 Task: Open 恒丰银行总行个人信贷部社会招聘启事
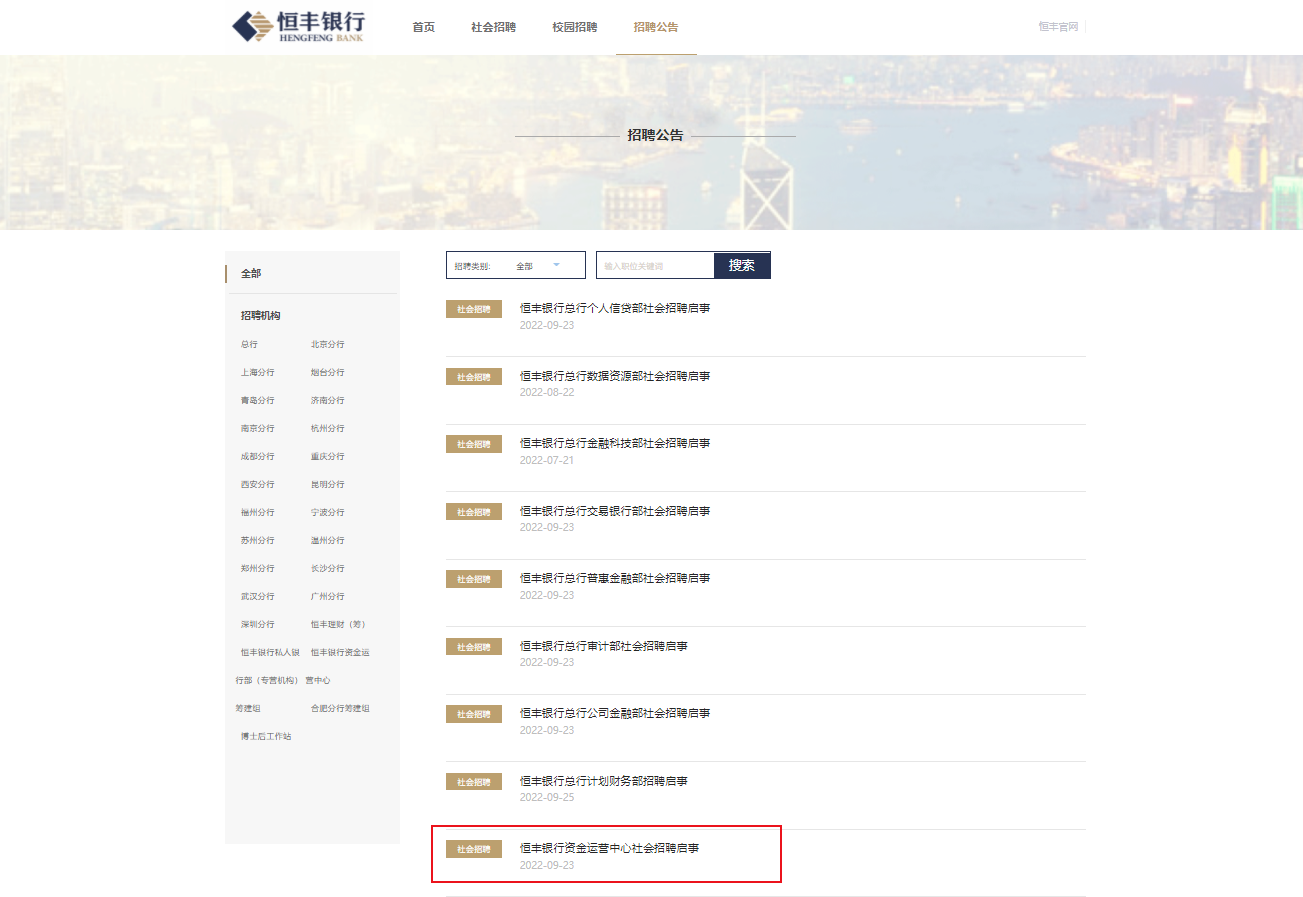(x=615, y=308)
